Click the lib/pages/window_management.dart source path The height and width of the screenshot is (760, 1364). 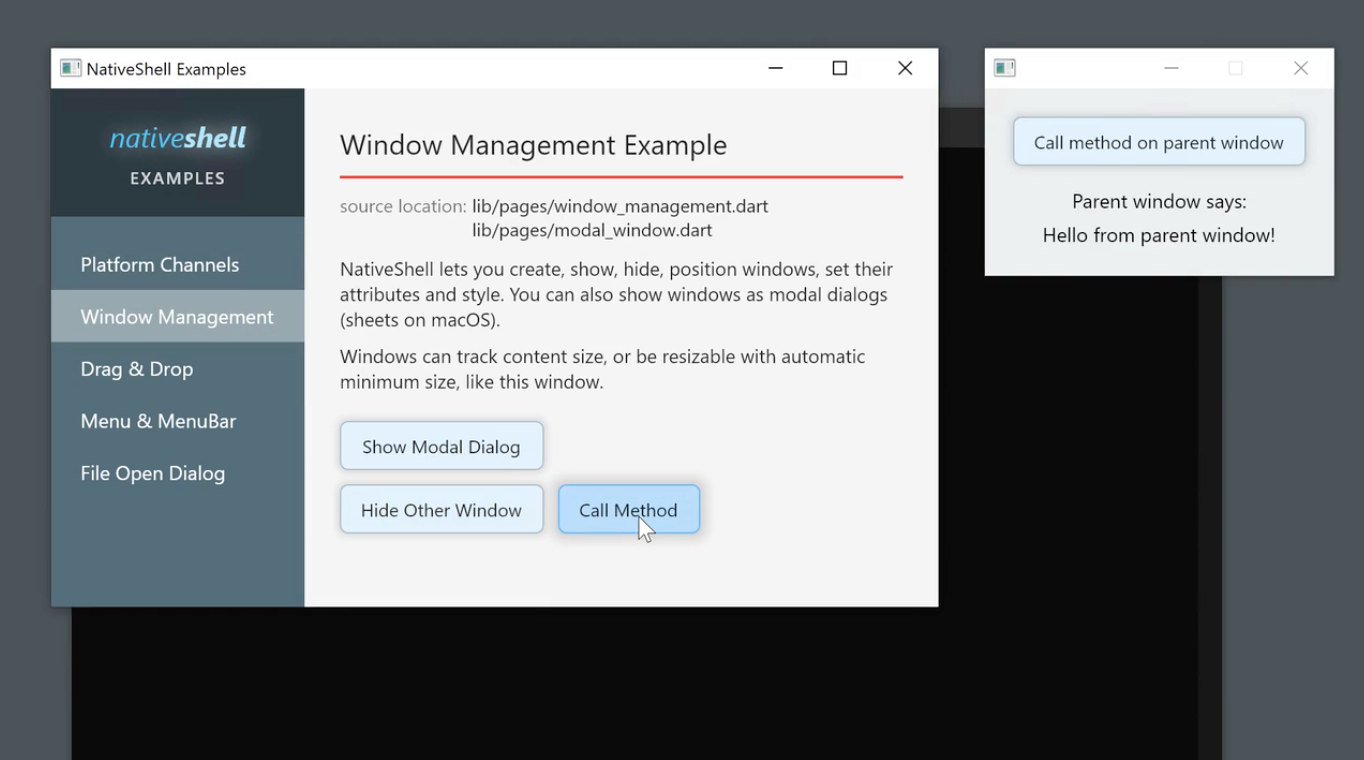(620, 206)
